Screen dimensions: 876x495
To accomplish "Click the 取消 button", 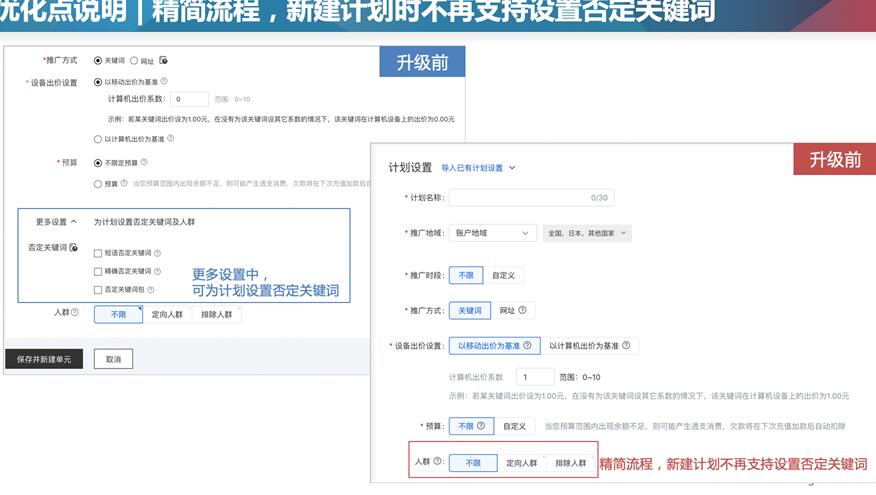I will tap(113, 359).
